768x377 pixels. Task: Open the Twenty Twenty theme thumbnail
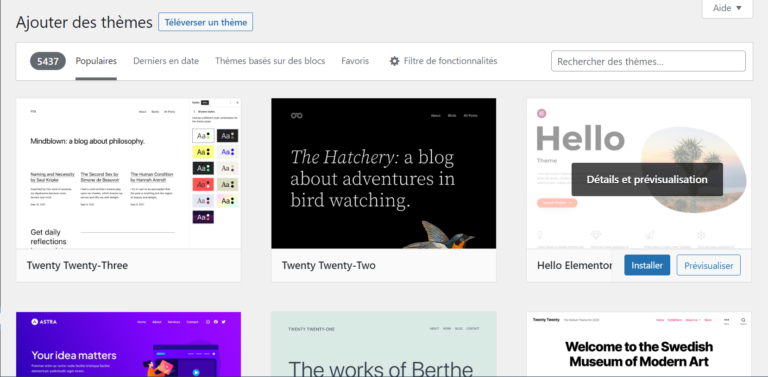[639, 344]
